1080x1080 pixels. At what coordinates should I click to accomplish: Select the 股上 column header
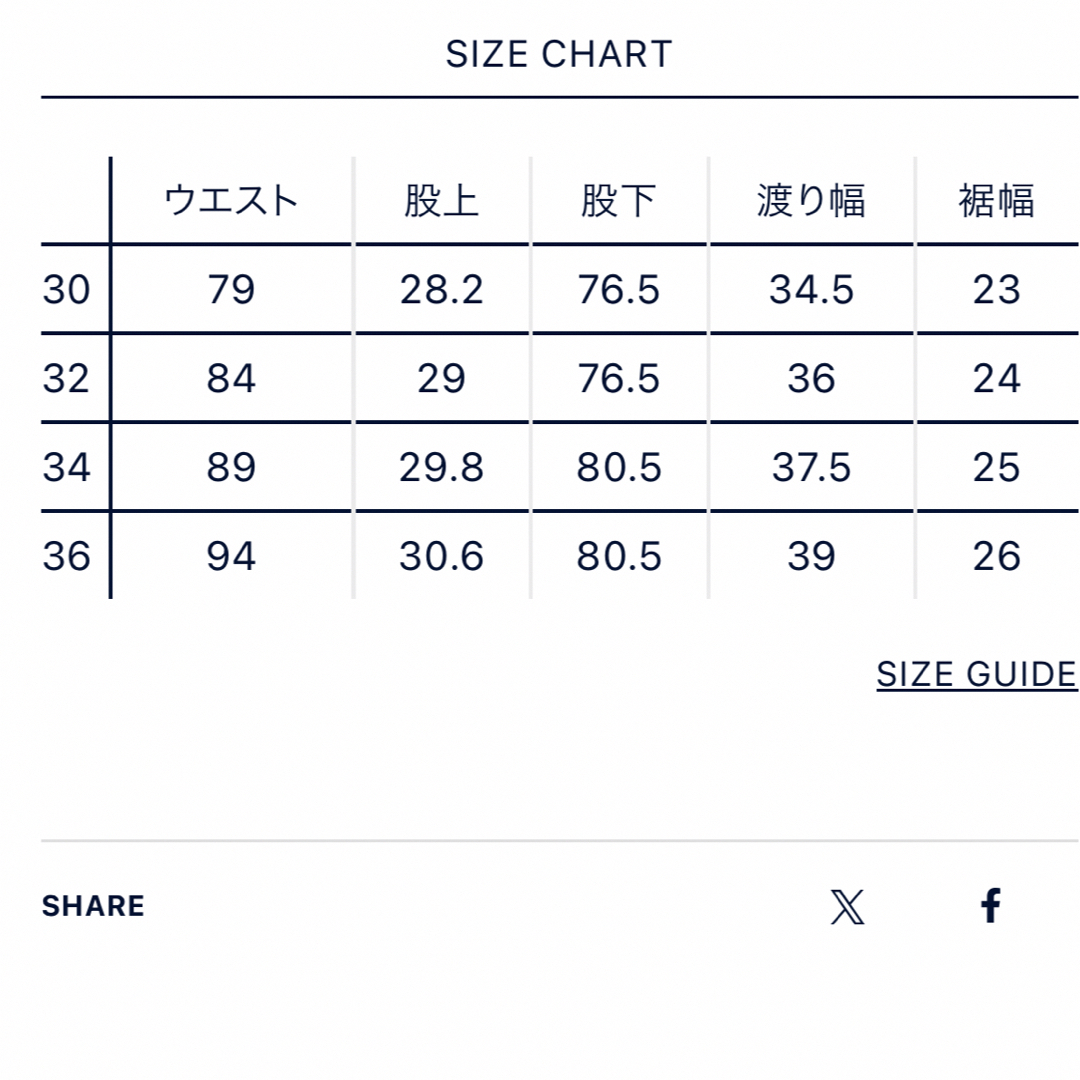[x=442, y=201]
